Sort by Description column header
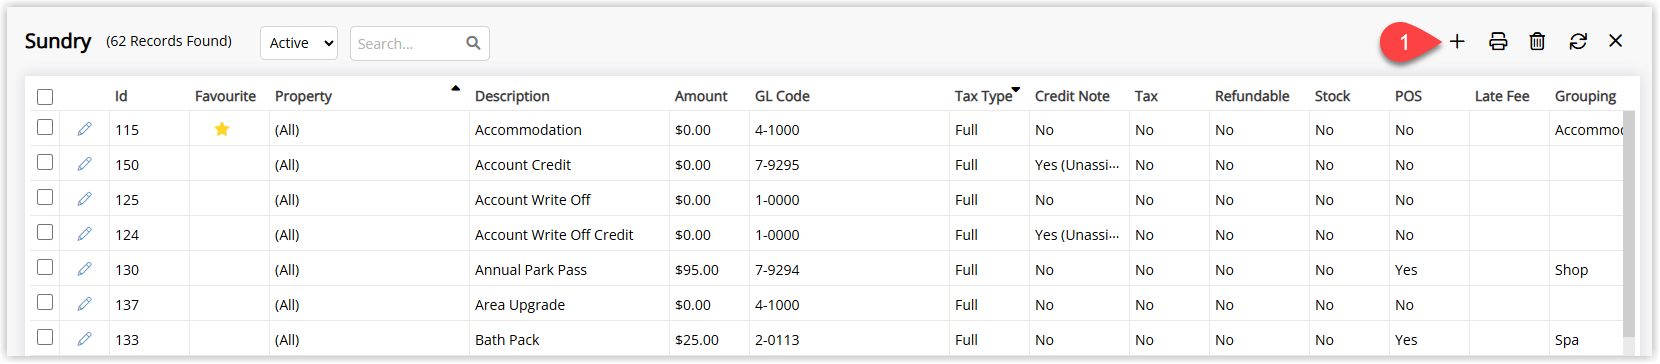This screenshot has height=364, width=1660. [x=512, y=96]
